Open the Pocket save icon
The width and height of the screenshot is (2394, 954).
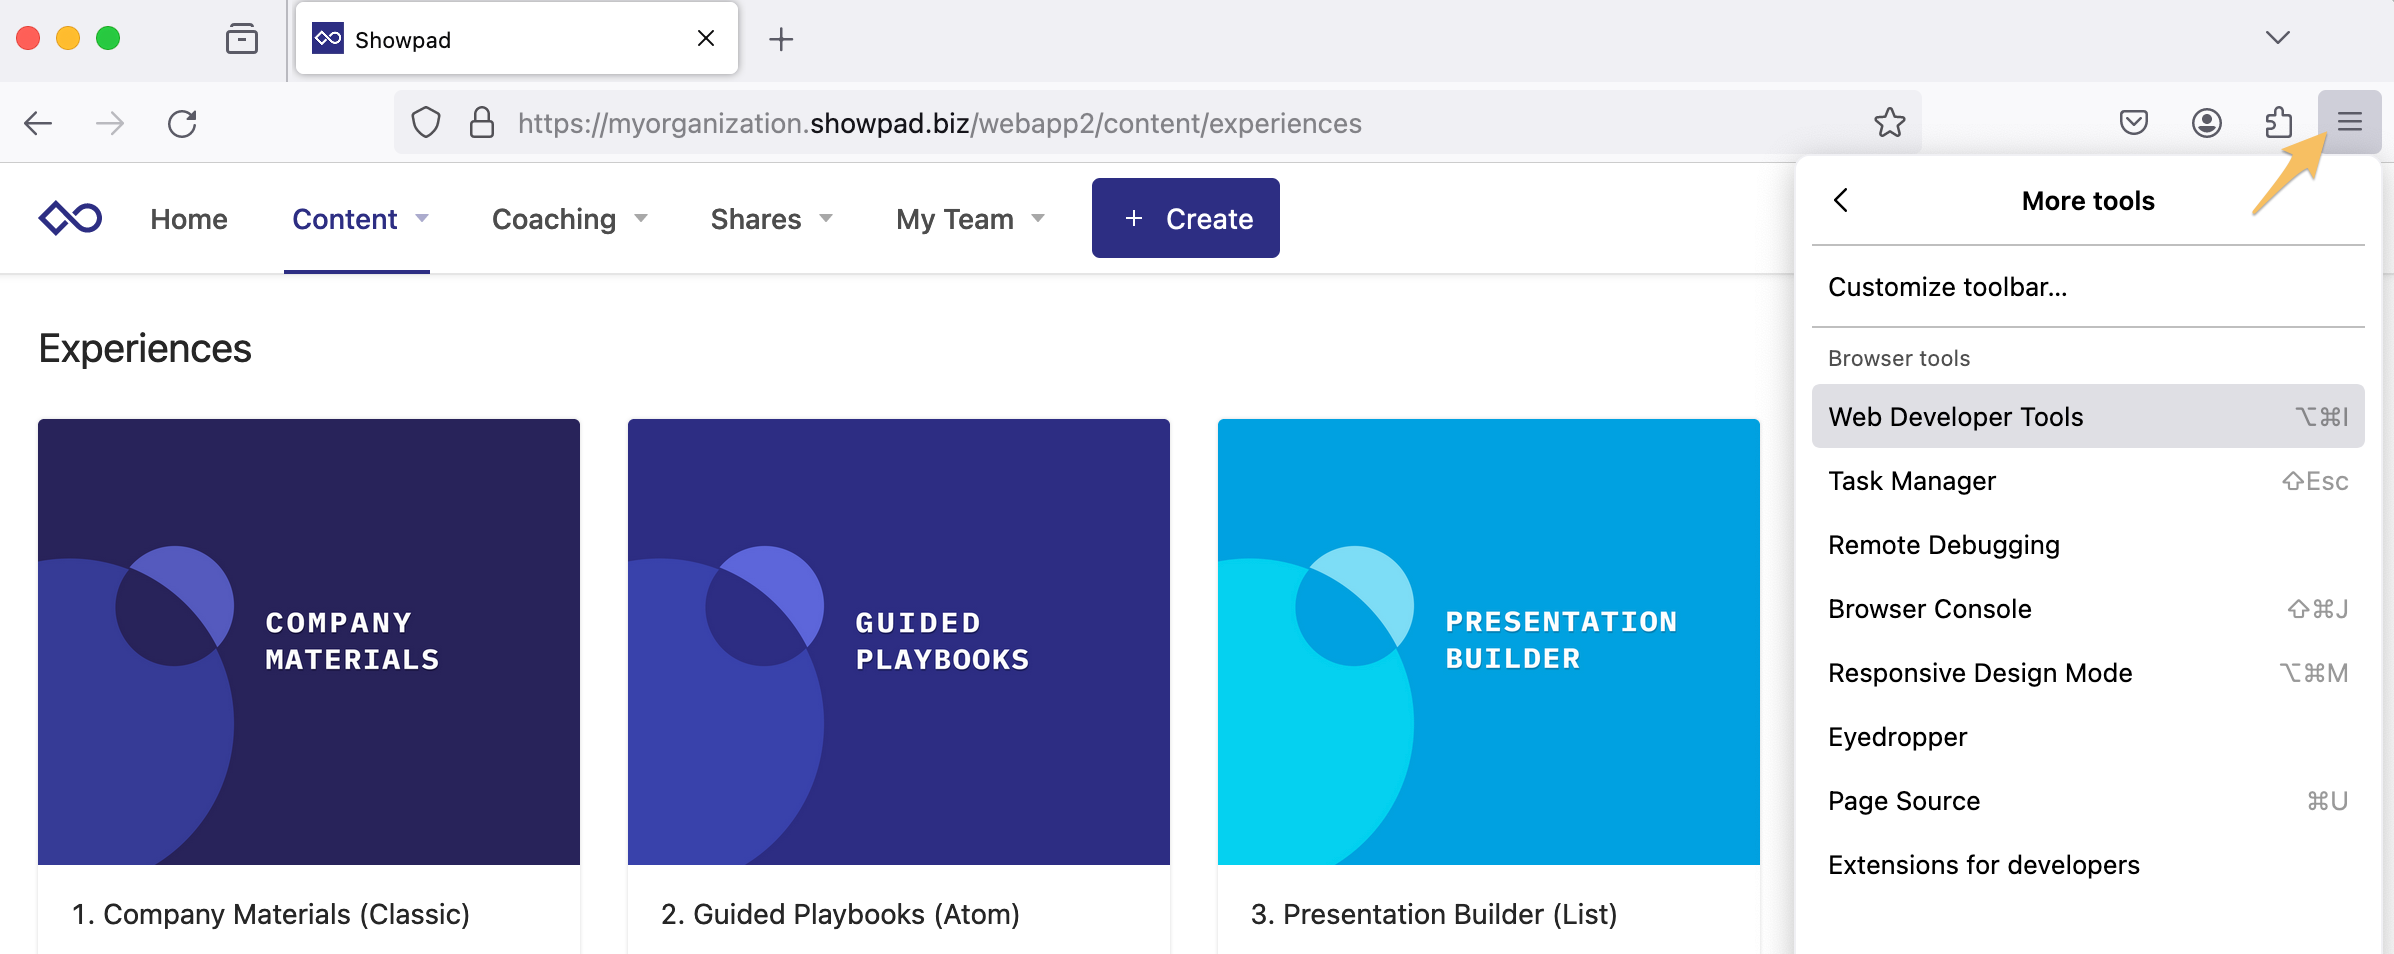click(x=2134, y=123)
